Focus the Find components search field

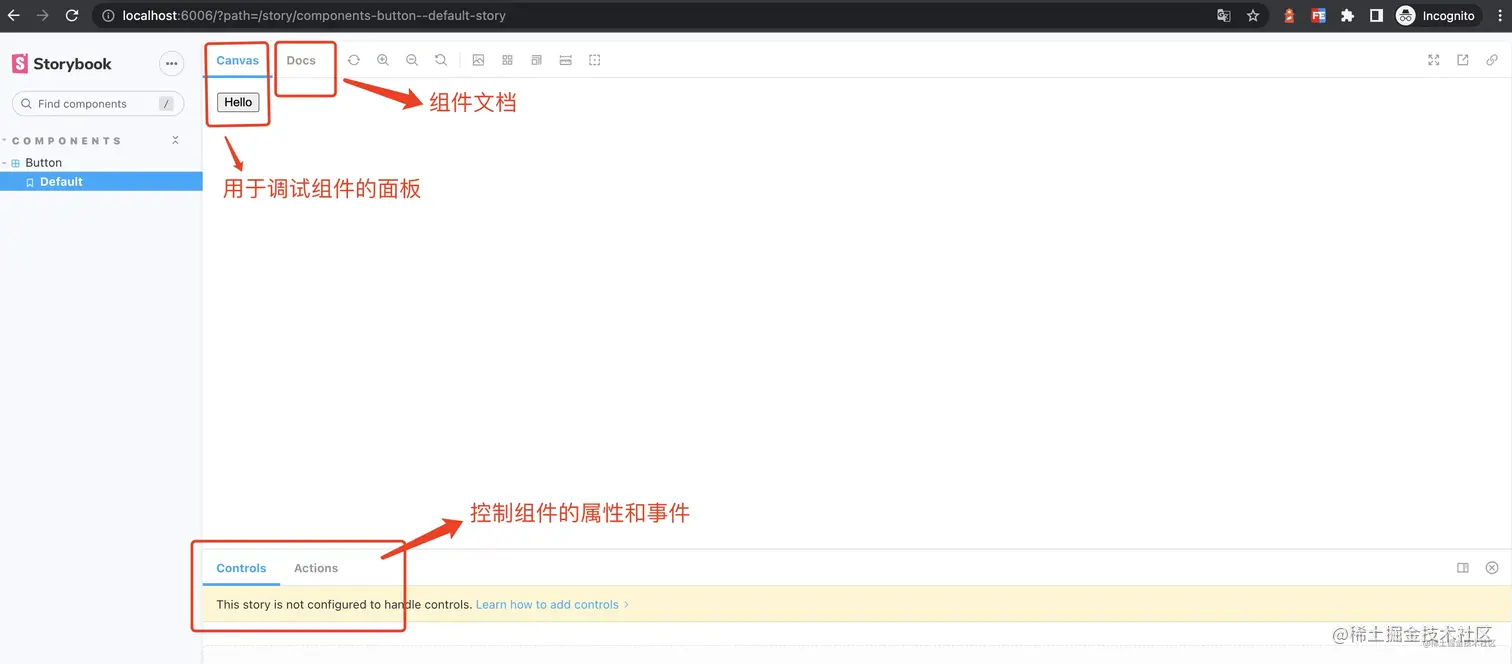pos(98,104)
